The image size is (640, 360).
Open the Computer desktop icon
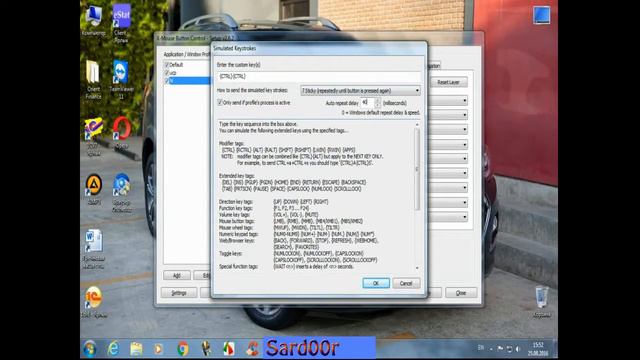[x=93, y=20]
